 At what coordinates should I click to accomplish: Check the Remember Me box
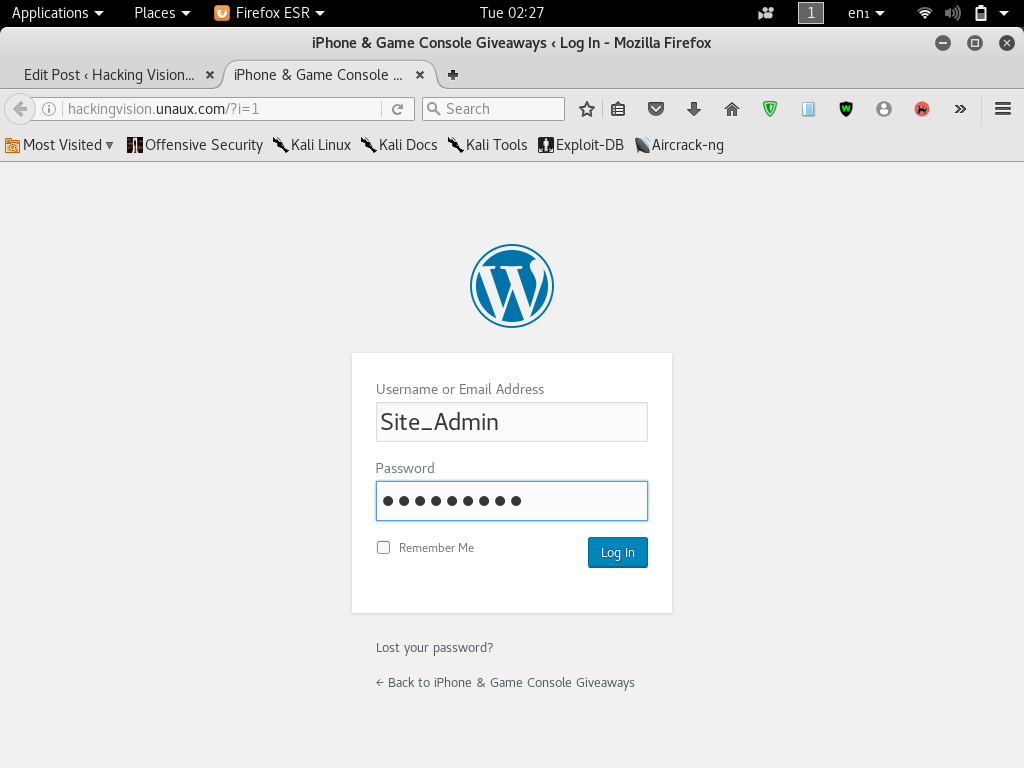point(383,547)
